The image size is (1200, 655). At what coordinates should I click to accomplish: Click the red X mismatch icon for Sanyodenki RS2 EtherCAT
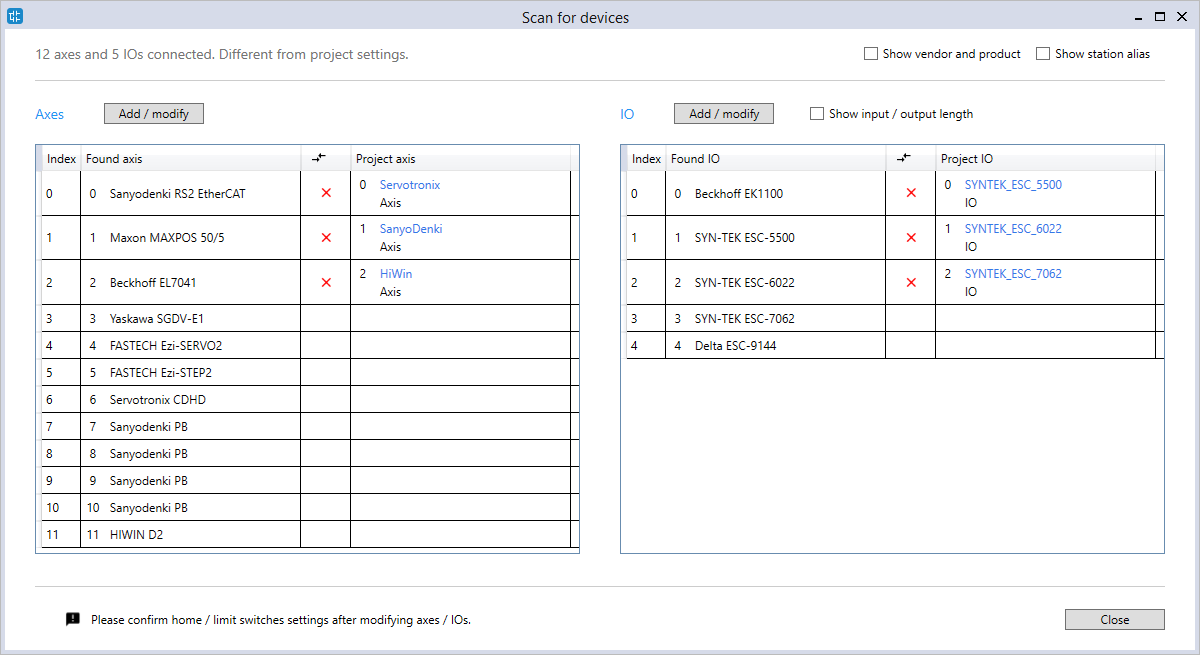[x=326, y=194]
